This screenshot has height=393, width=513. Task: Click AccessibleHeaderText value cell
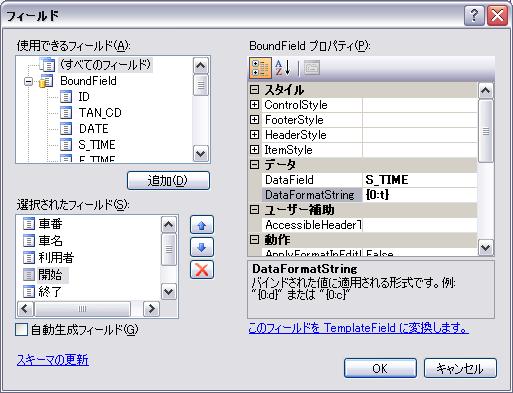pyautogui.click(x=420, y=225)
